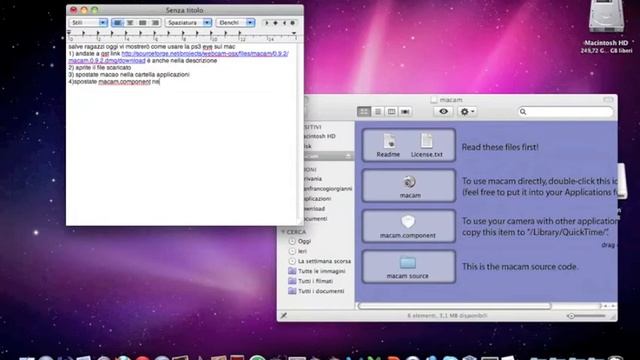Click the clock icon beside Oggi

point(292,241)
